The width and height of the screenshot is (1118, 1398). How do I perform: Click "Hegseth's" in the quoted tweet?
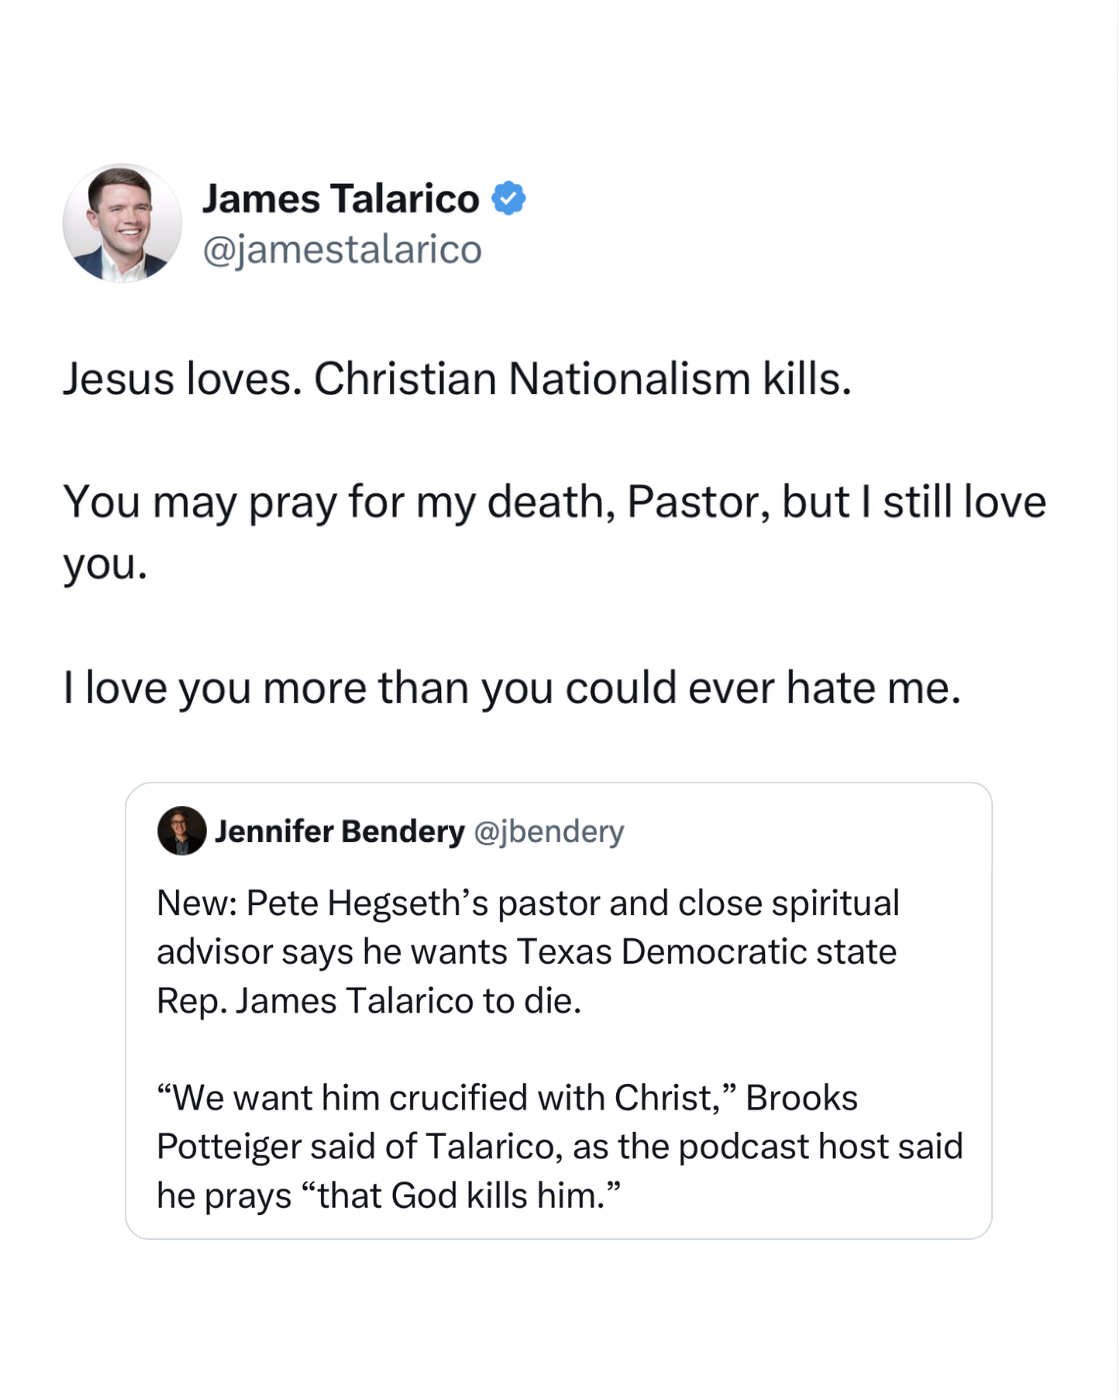click(x=407, y=903)
